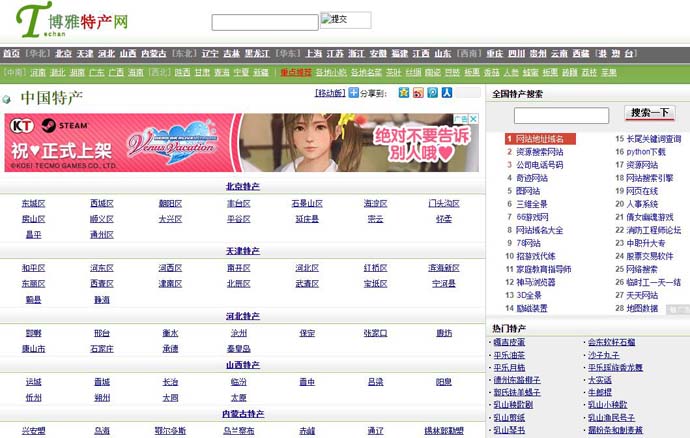690x438 pixels.
Task: Click the 和平区 link under Tianjin
Action: tap(33, 268)
